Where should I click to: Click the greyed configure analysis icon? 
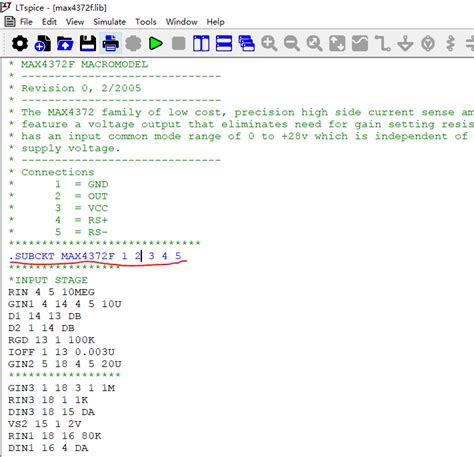(x=133, y=44)
